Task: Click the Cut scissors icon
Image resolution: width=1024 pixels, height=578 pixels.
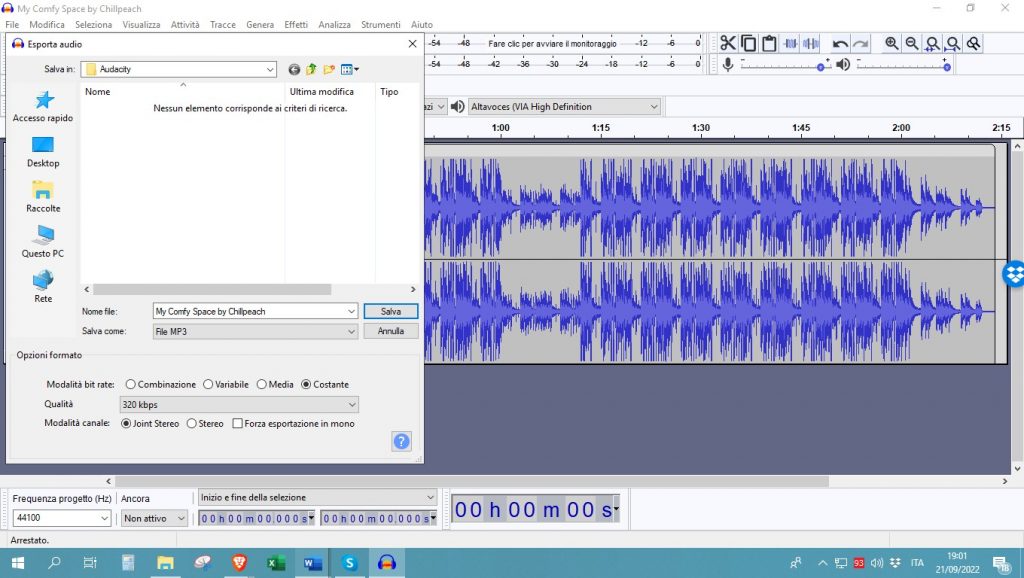Action: pos(728,43)
